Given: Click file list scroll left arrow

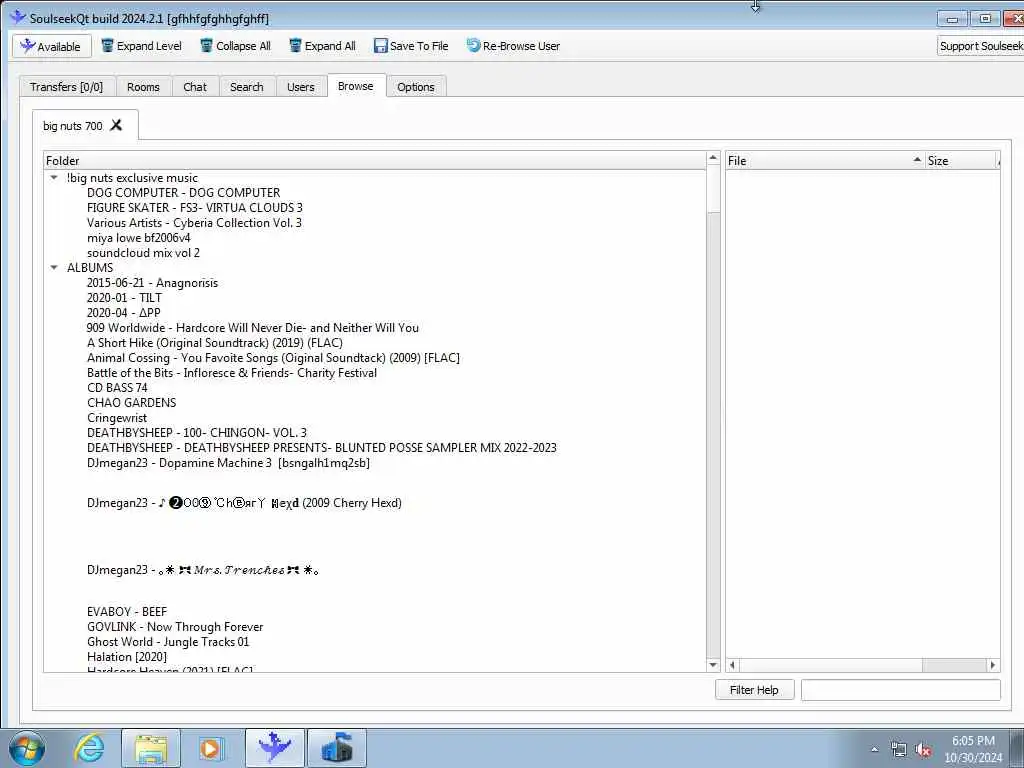Looking at the screenshot, I should coord(732,665).
